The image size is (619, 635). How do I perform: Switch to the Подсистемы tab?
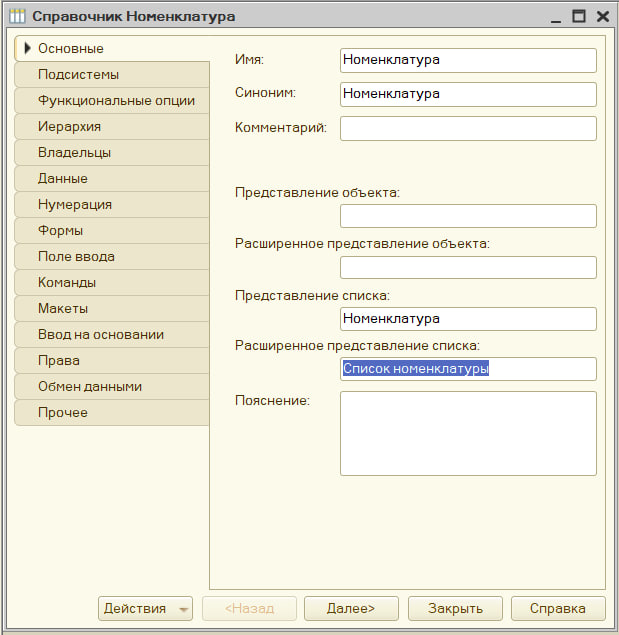(112, 75)
